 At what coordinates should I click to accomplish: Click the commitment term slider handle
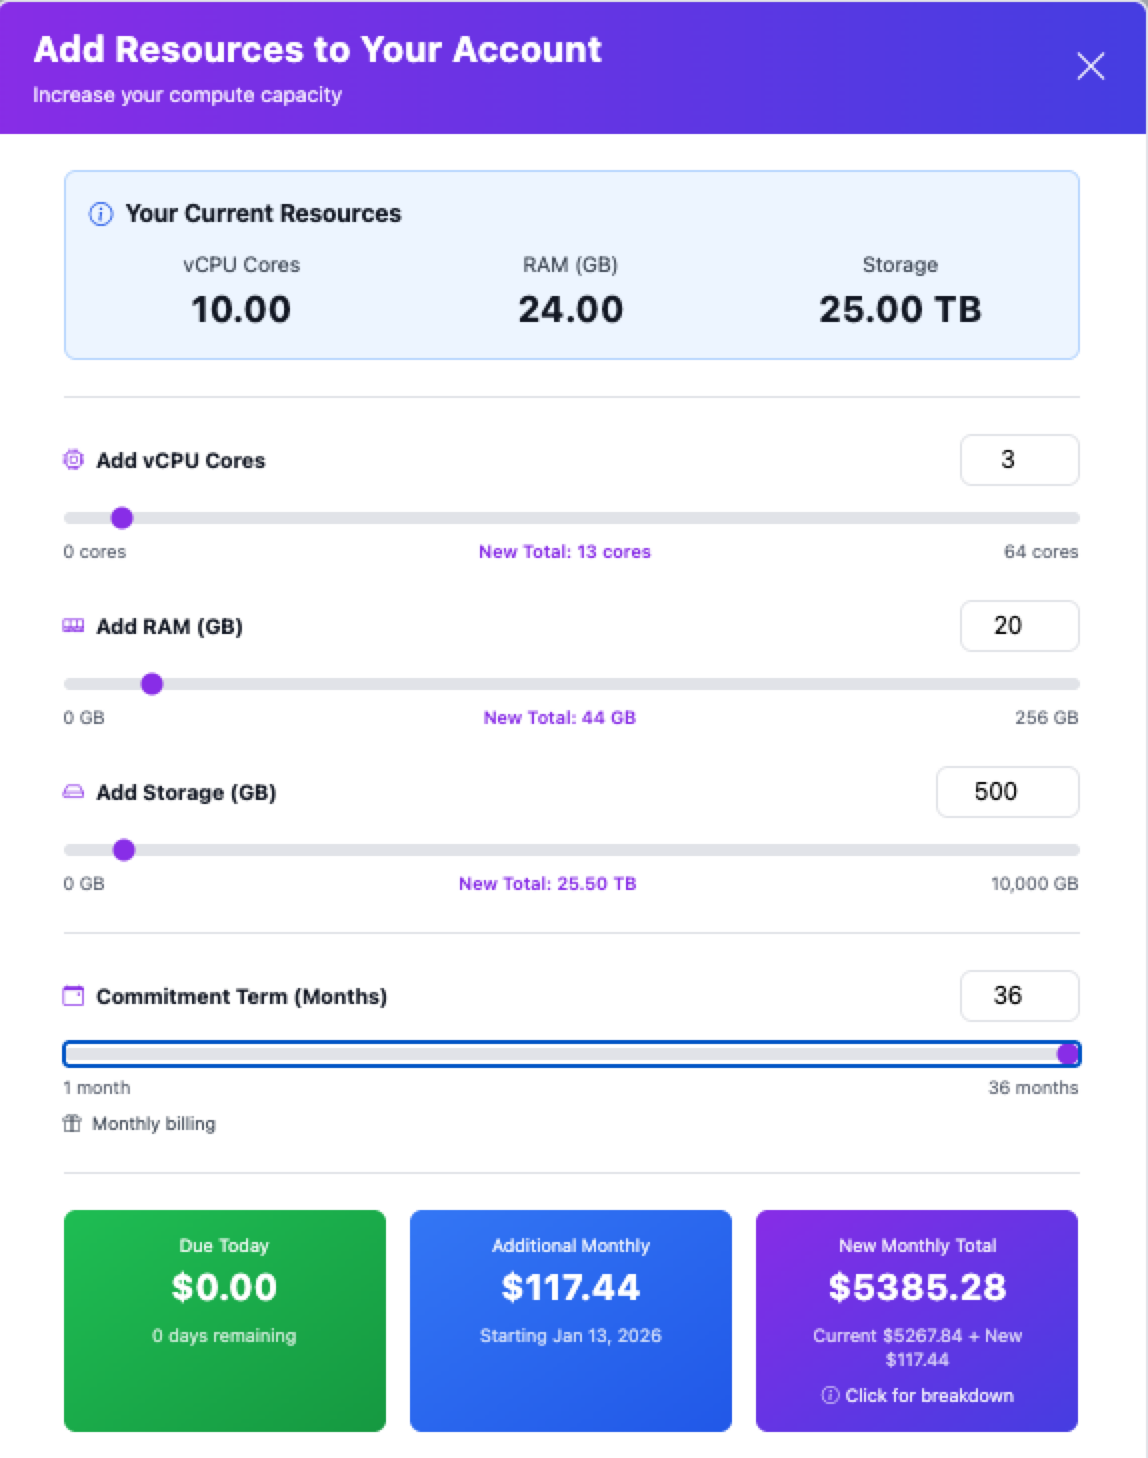tap(1069, 1053)
